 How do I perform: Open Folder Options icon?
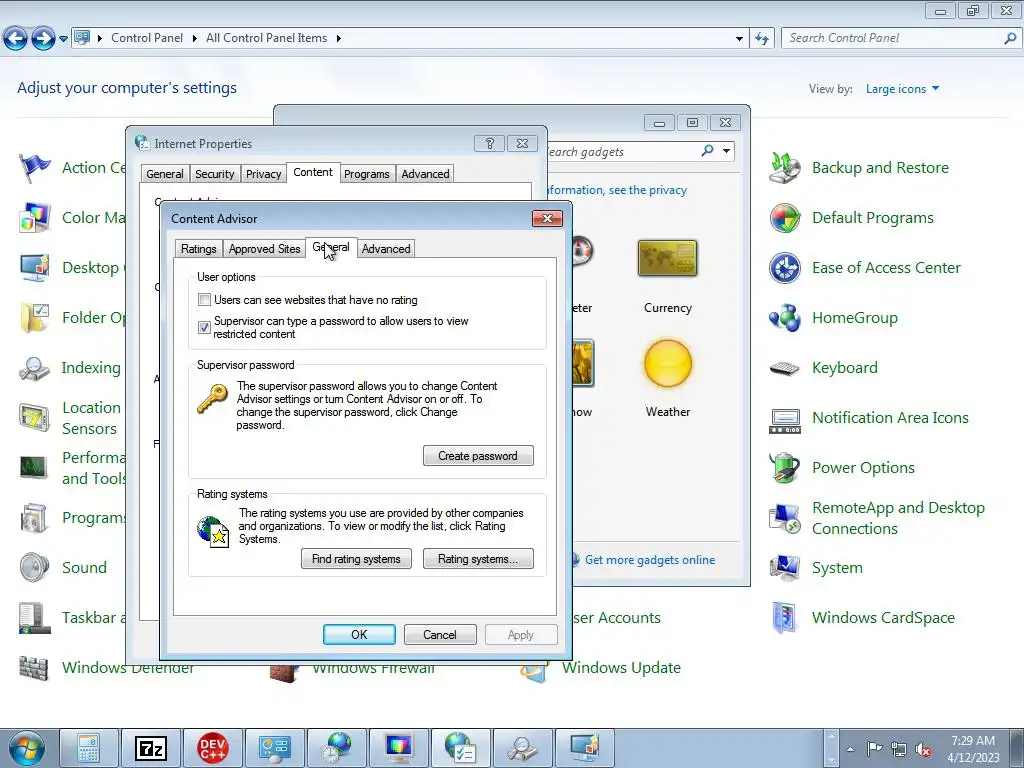coord(34,318)
